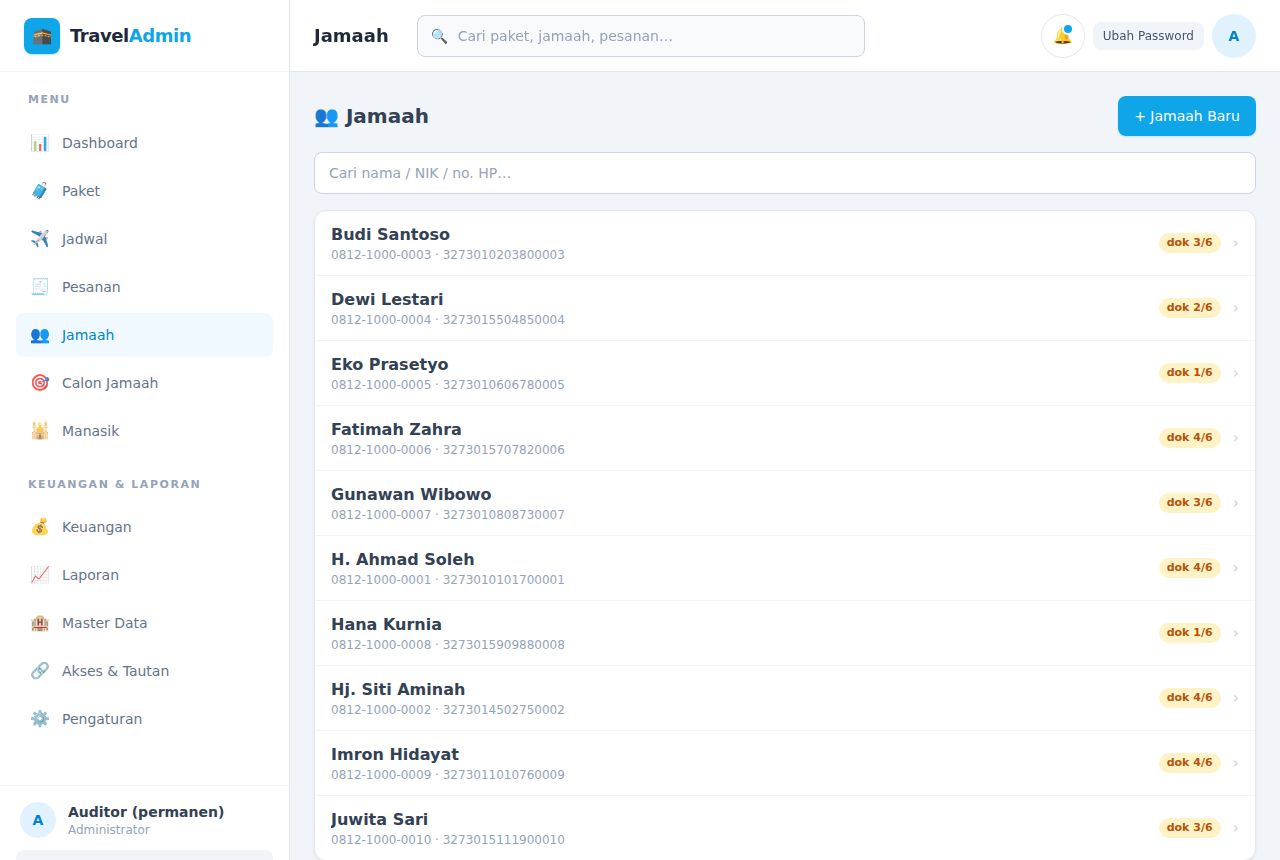Expand Hj. Siti Aminah row chevron

click(1236, 698)
